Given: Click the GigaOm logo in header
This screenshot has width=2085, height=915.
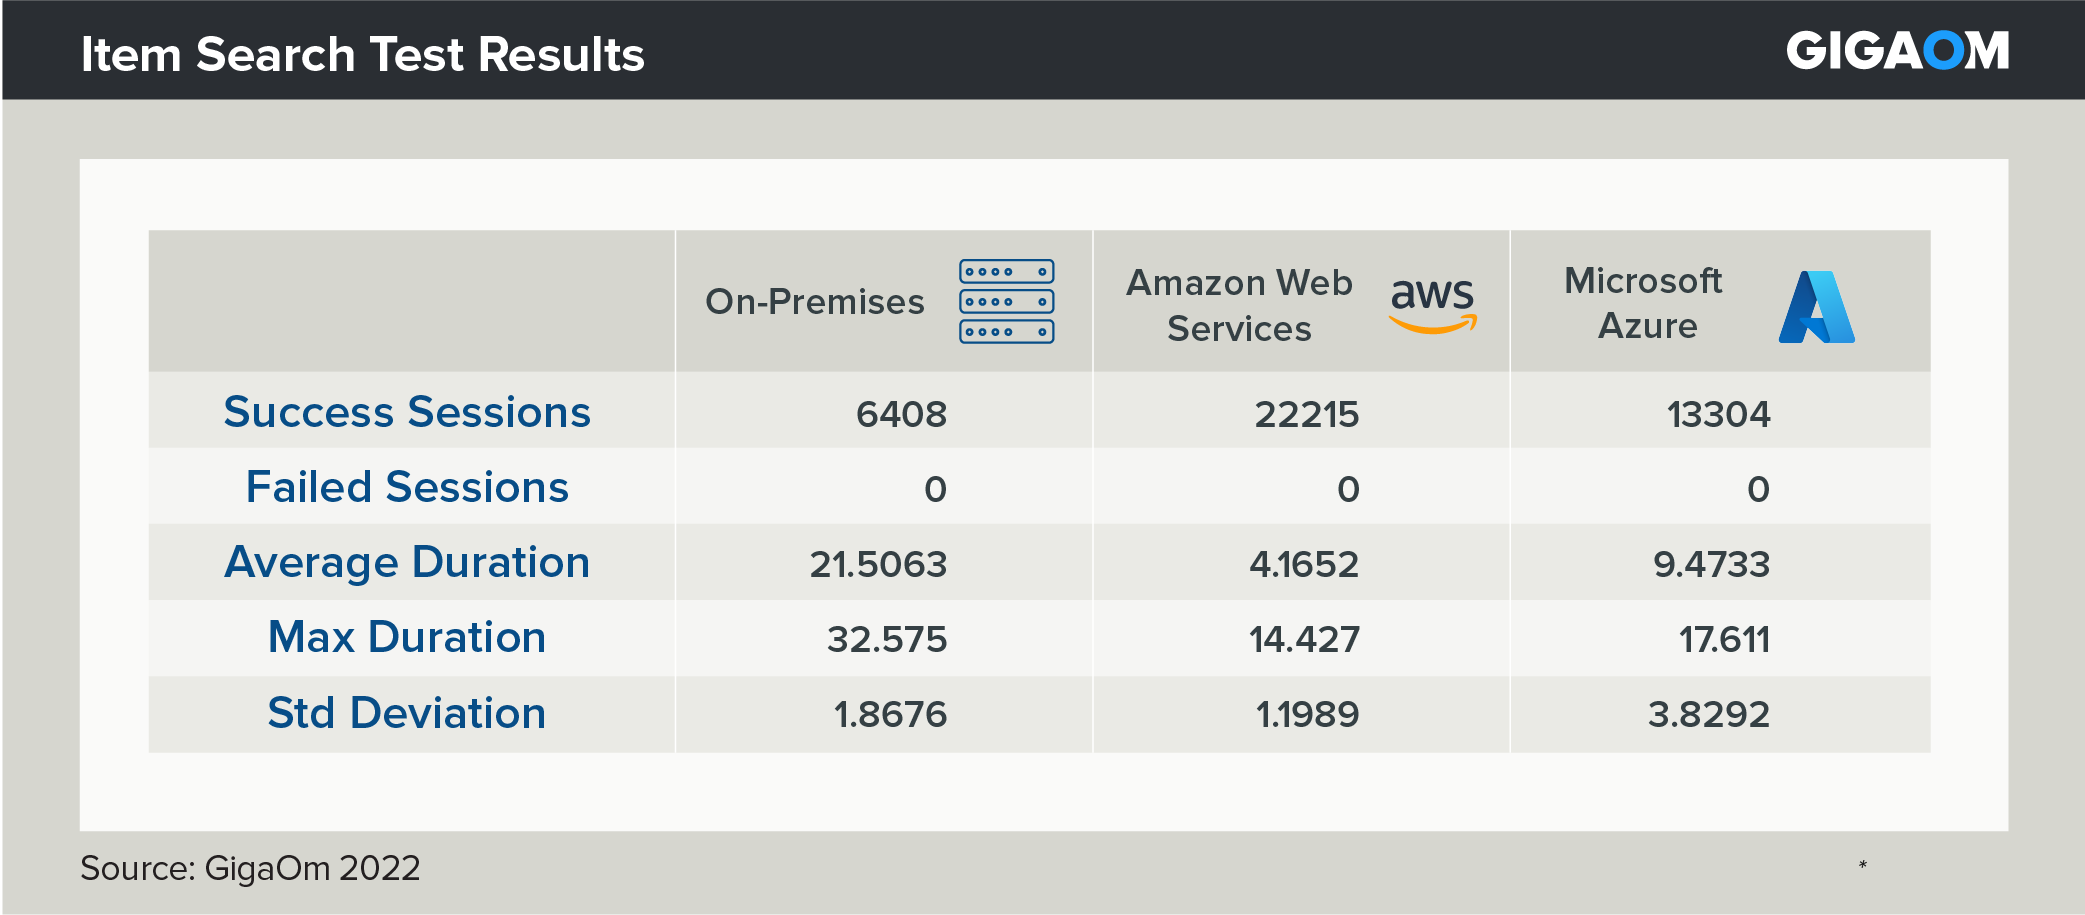Looking at the screenshot, I should click(x=1897, y=51).
